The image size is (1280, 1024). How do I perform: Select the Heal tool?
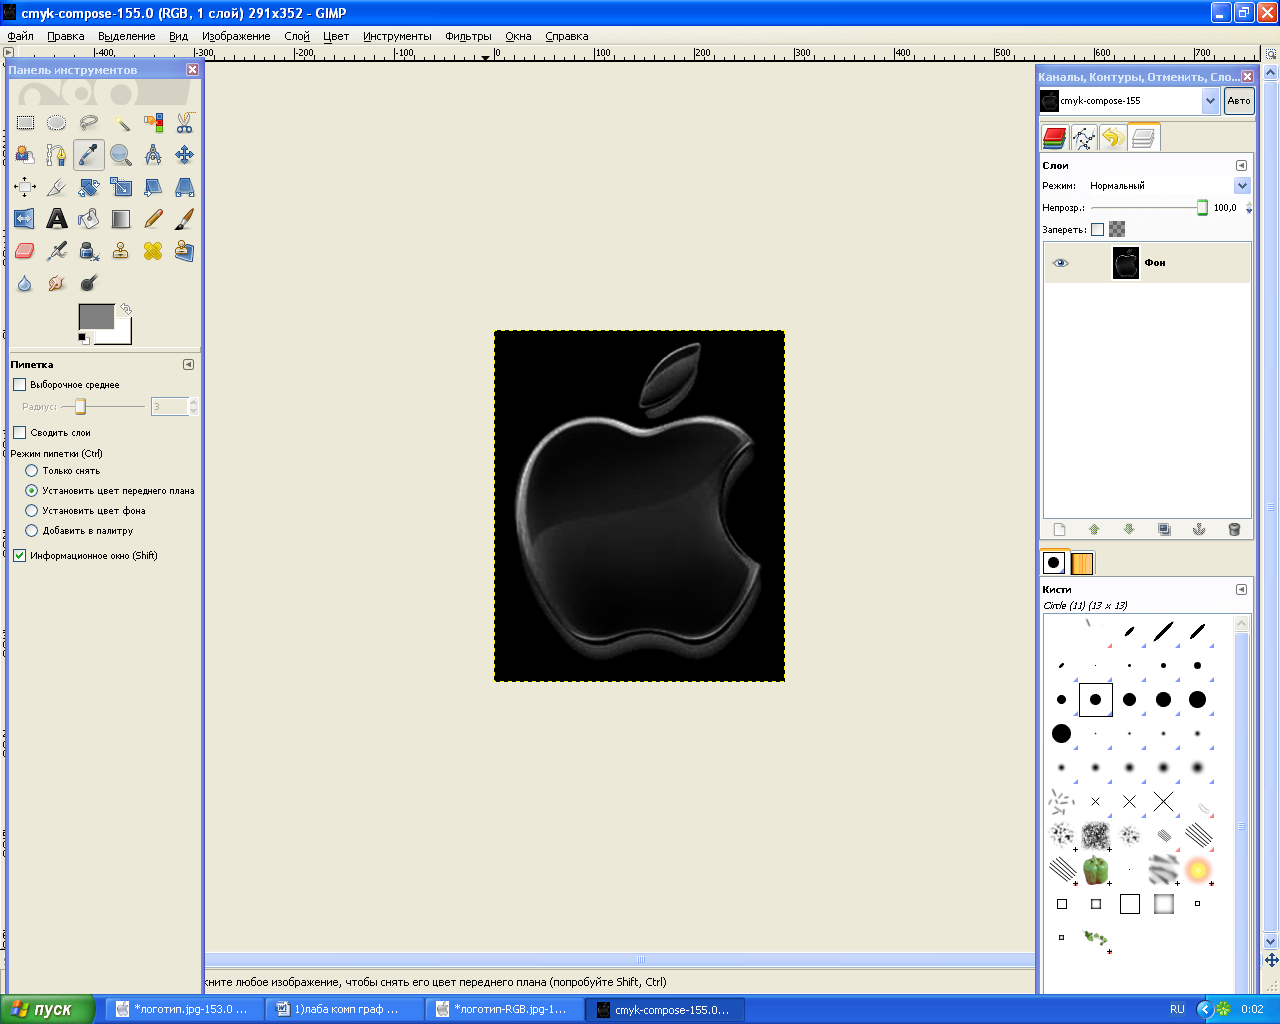pos(153,251)
